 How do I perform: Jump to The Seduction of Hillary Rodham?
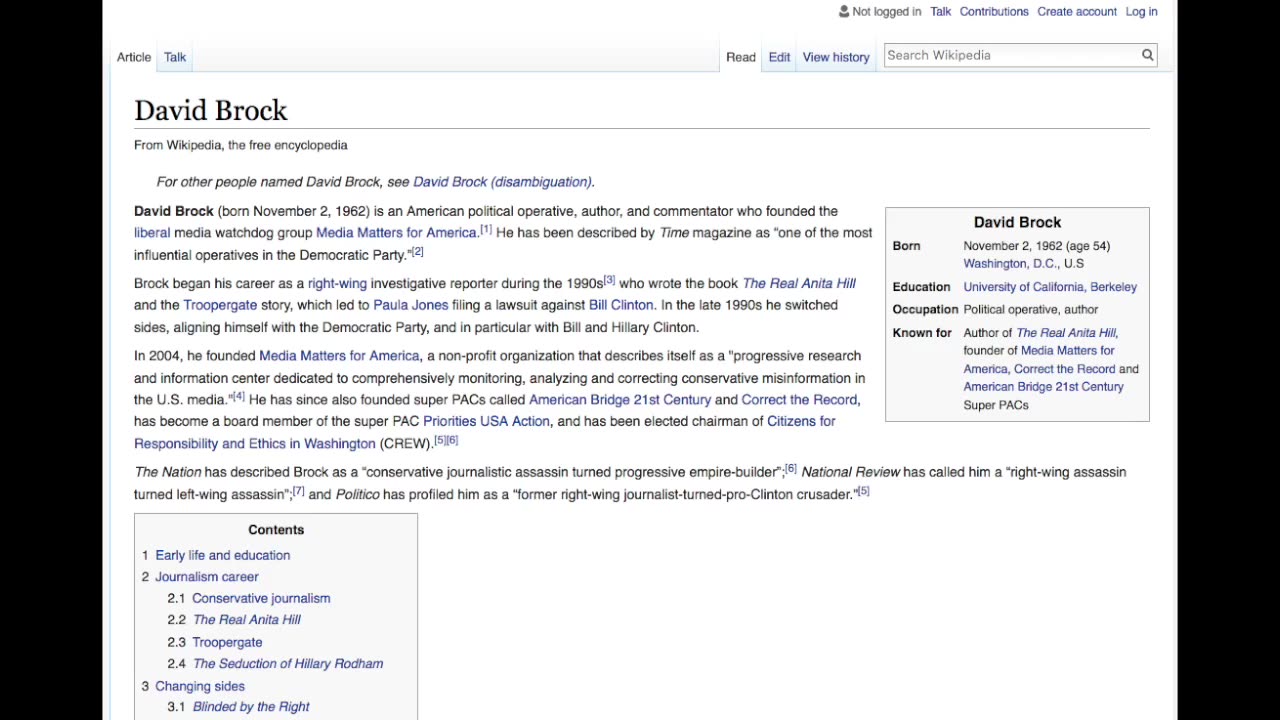tap(288, 664)
